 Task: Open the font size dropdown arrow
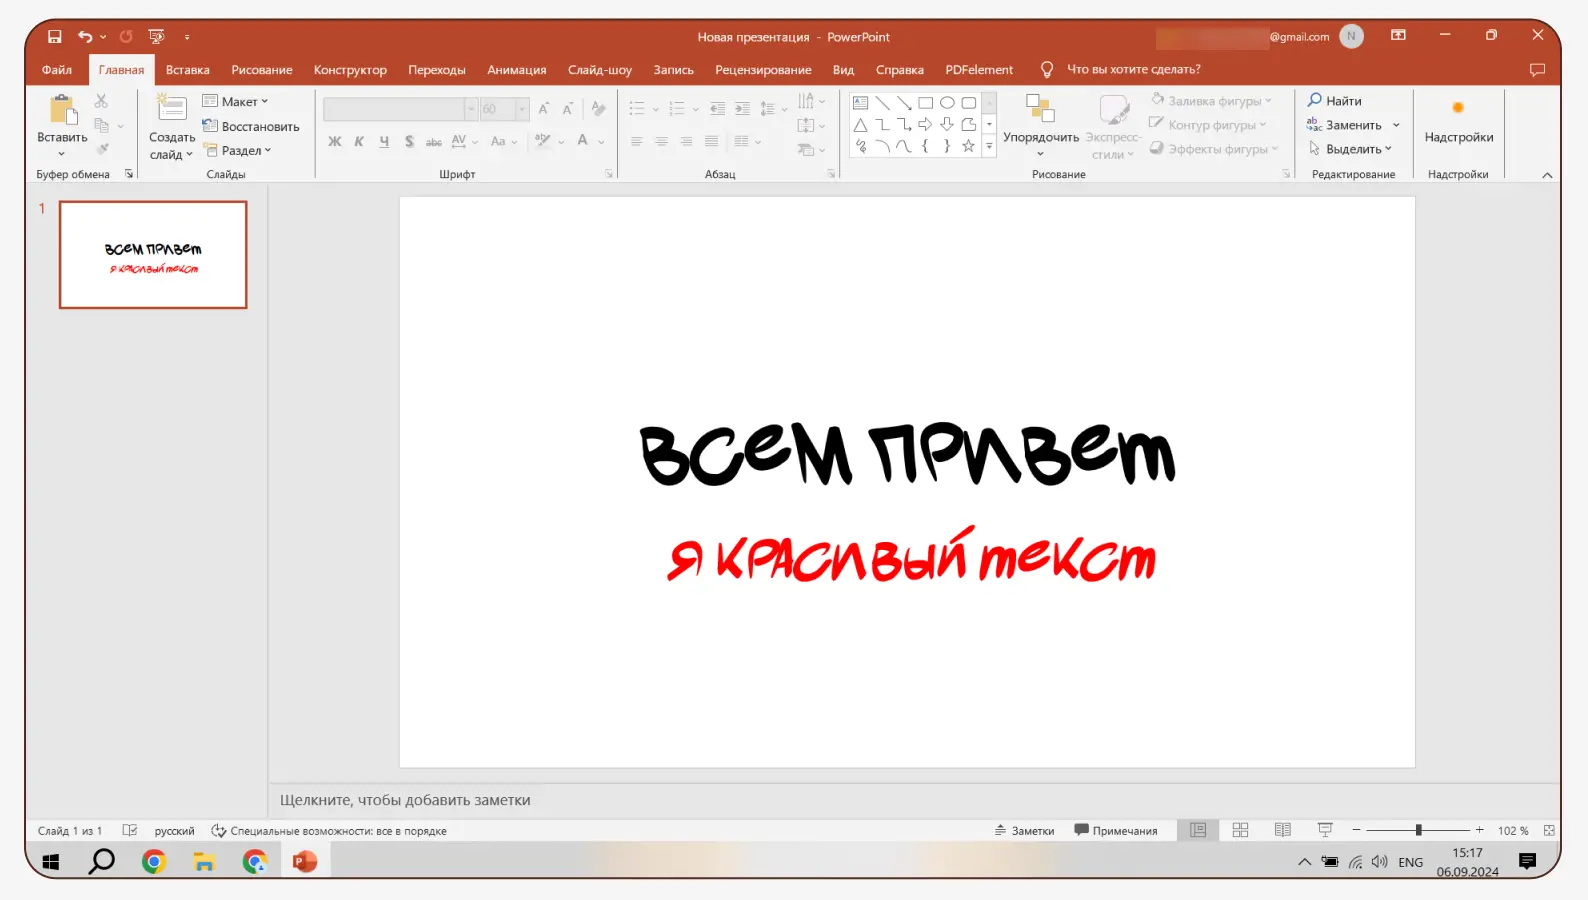522,109
